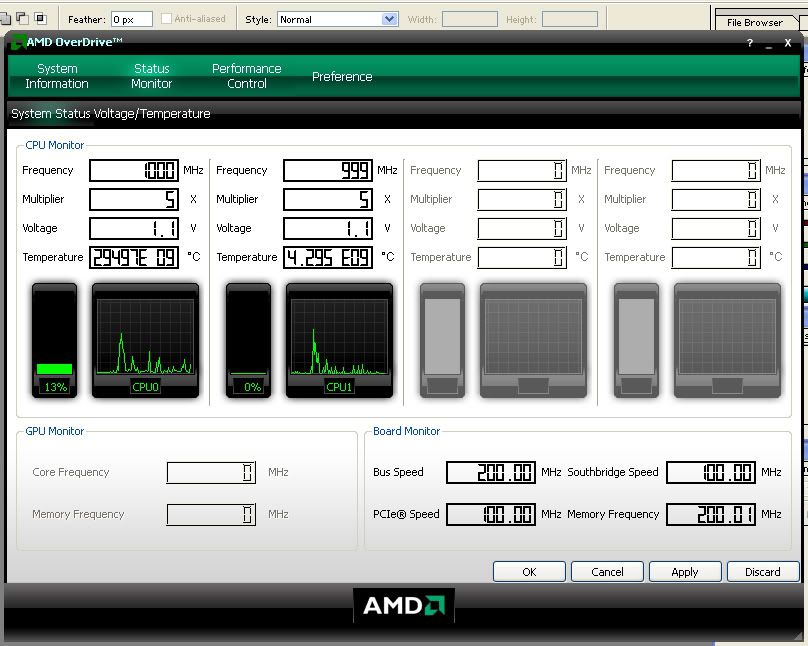Viewport: 808px width, 646px height.
Task: Click the Core Frequency label
Action: [x=71, y=472]
